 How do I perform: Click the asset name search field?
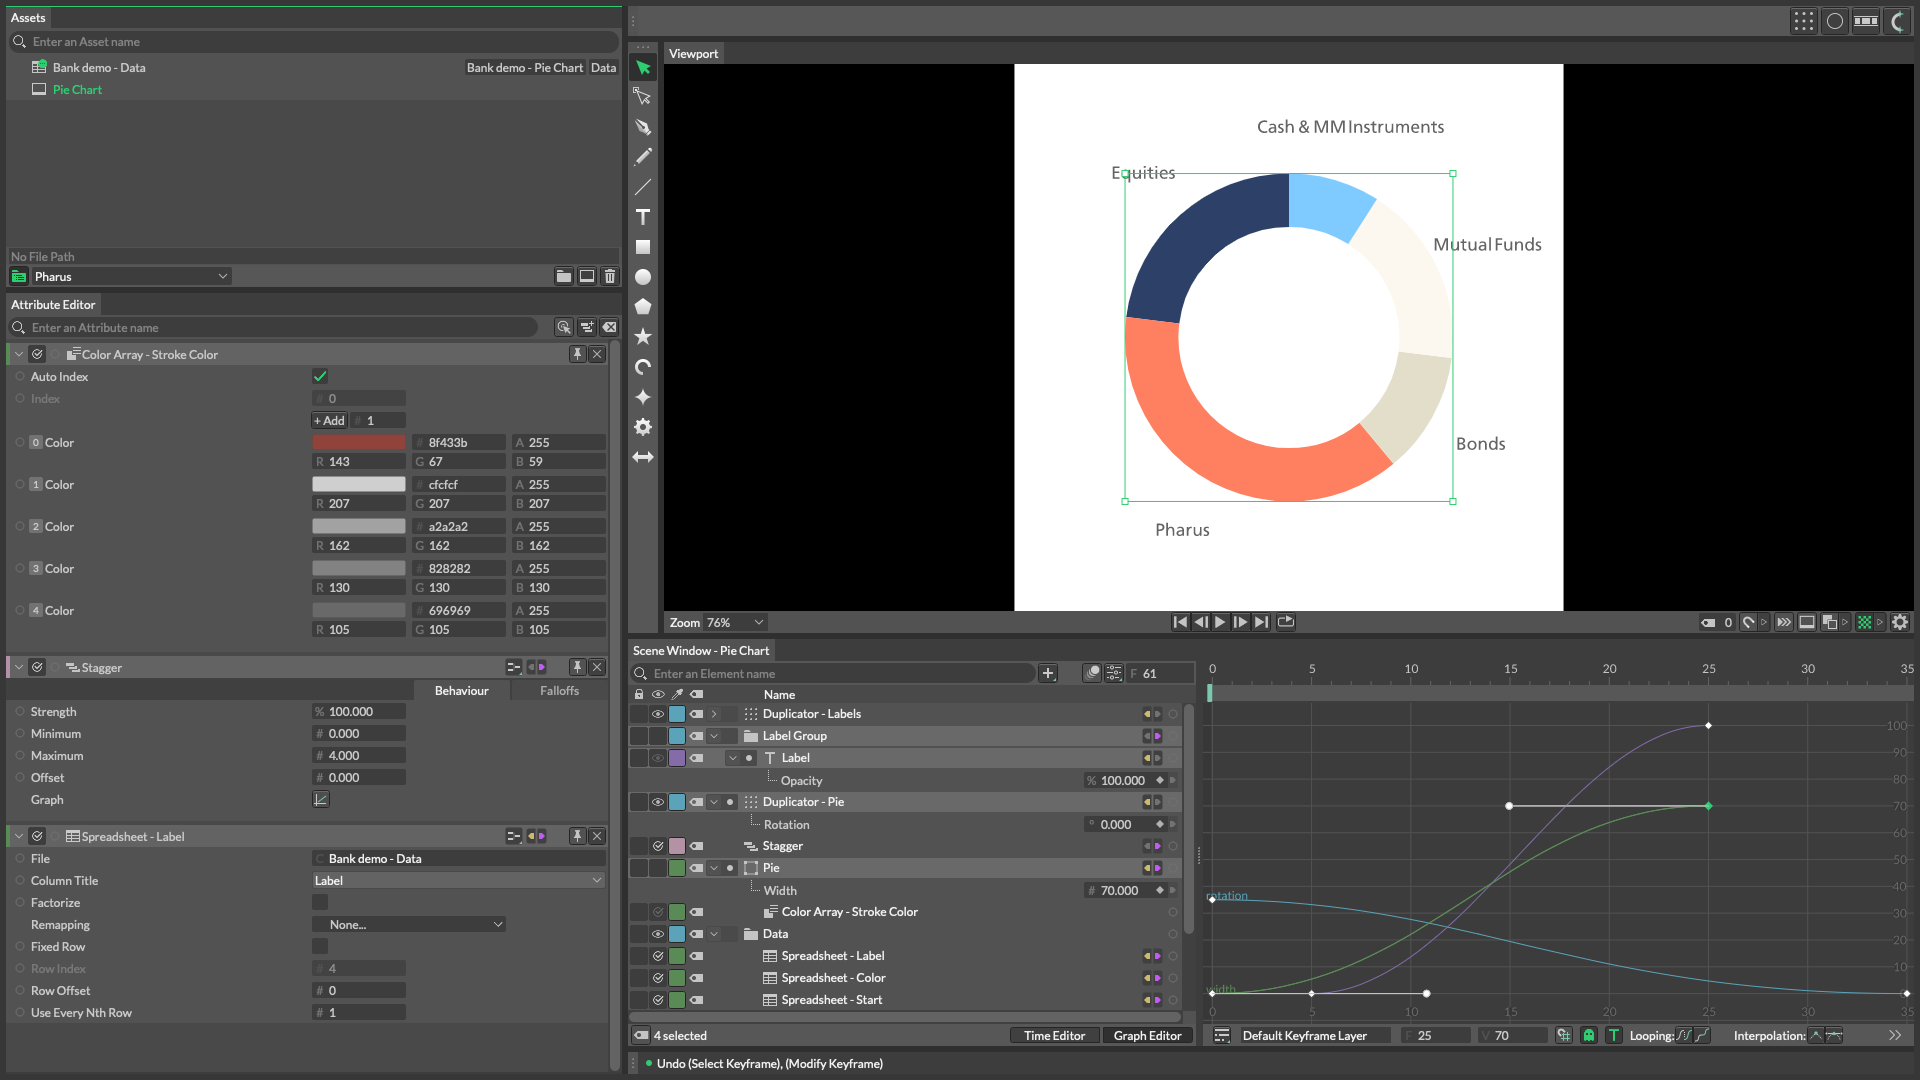(x=320, y=41)
